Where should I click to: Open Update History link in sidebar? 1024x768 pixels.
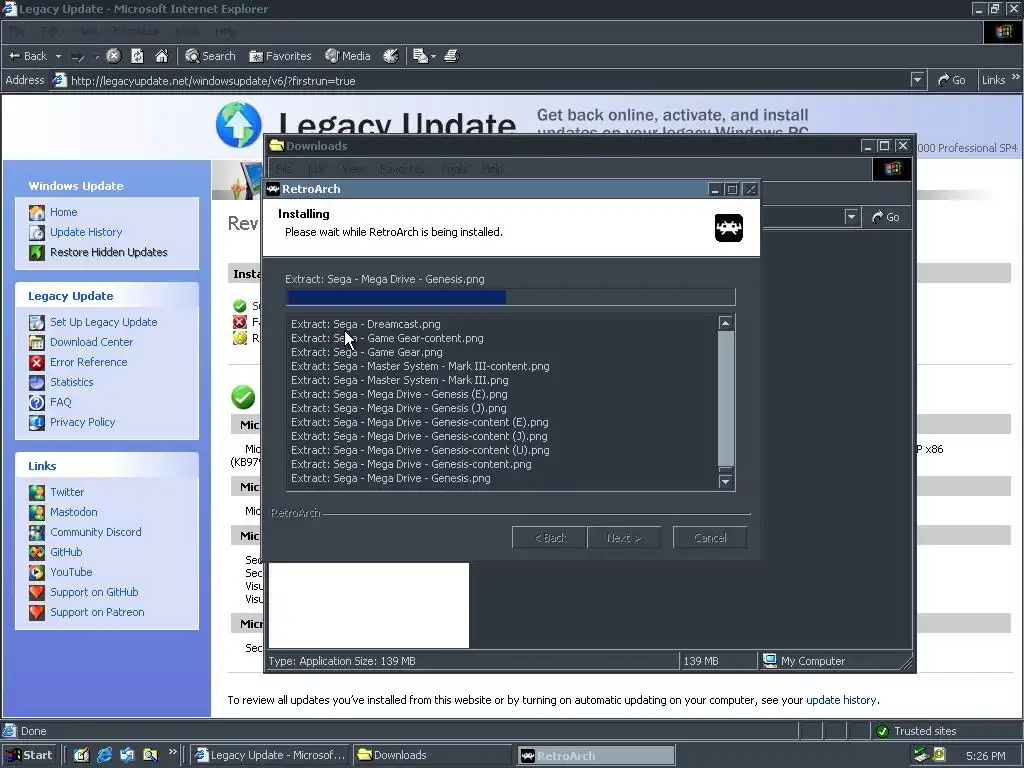(86, 232)
